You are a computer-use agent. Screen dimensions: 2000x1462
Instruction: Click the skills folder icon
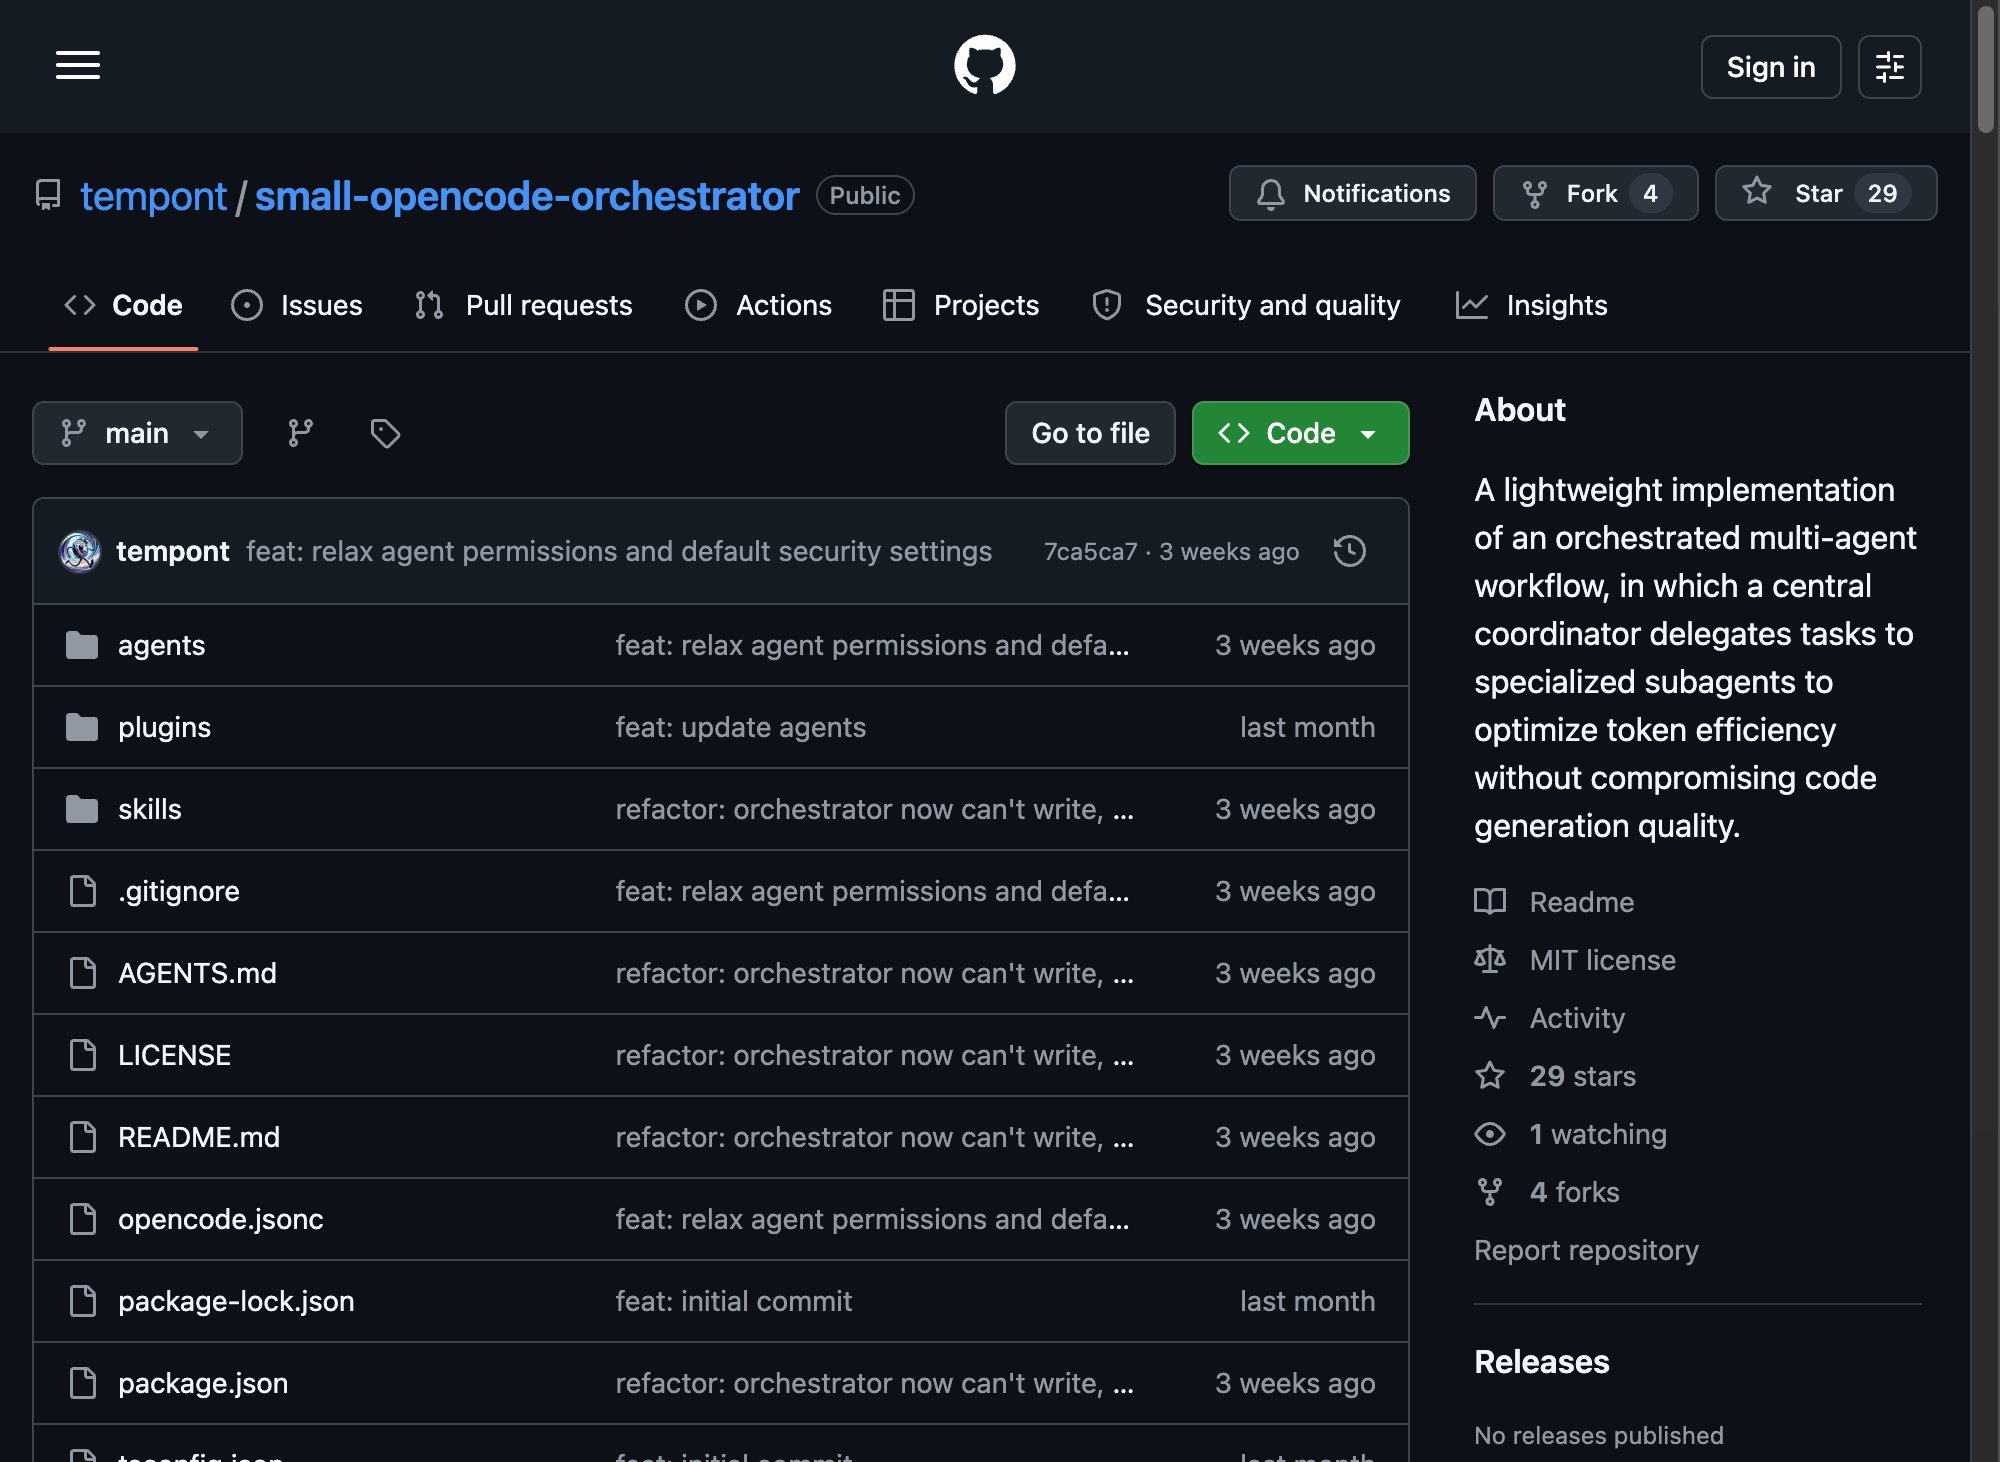pos(82,809)
